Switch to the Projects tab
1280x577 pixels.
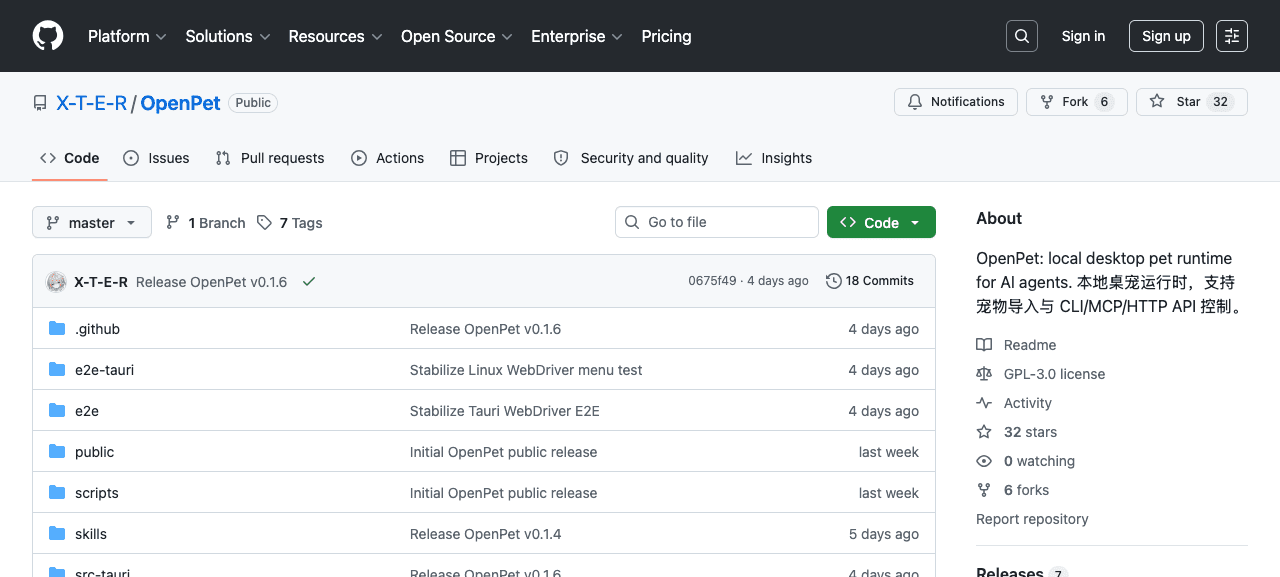click(x=489, y=158)
